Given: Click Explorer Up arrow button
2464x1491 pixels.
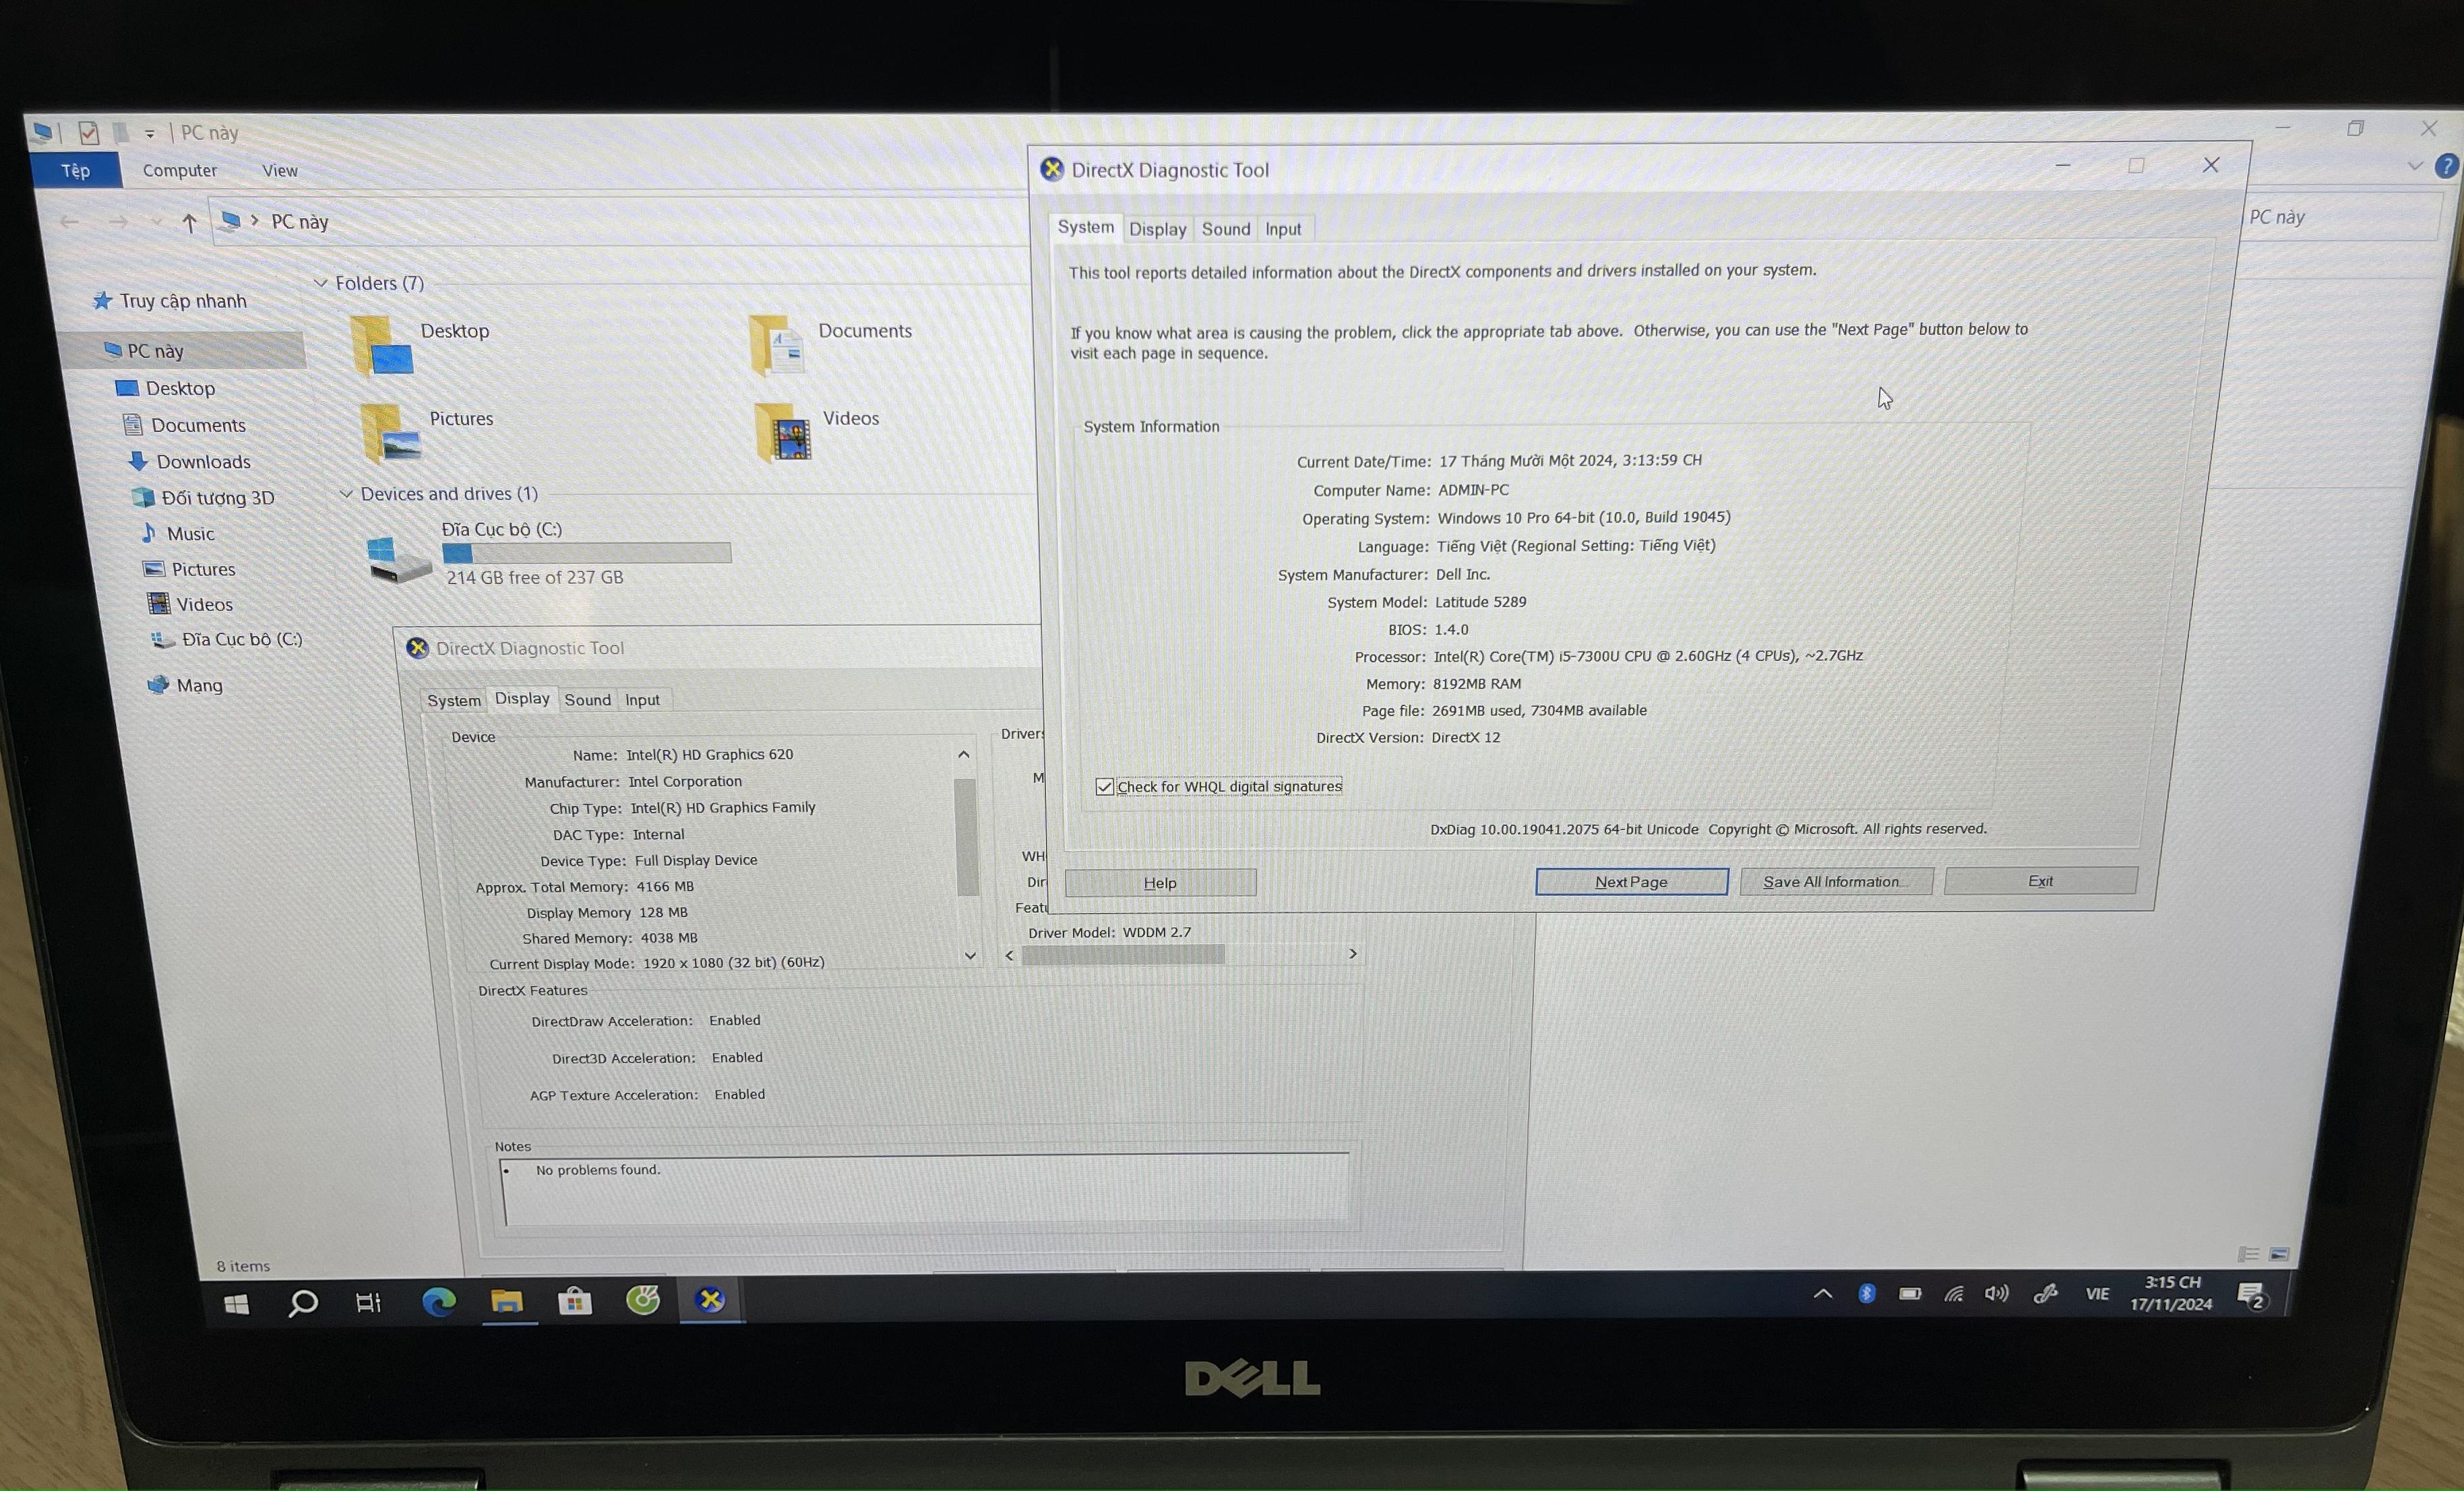Looking at the screenshot, I should tap(189, 223).
